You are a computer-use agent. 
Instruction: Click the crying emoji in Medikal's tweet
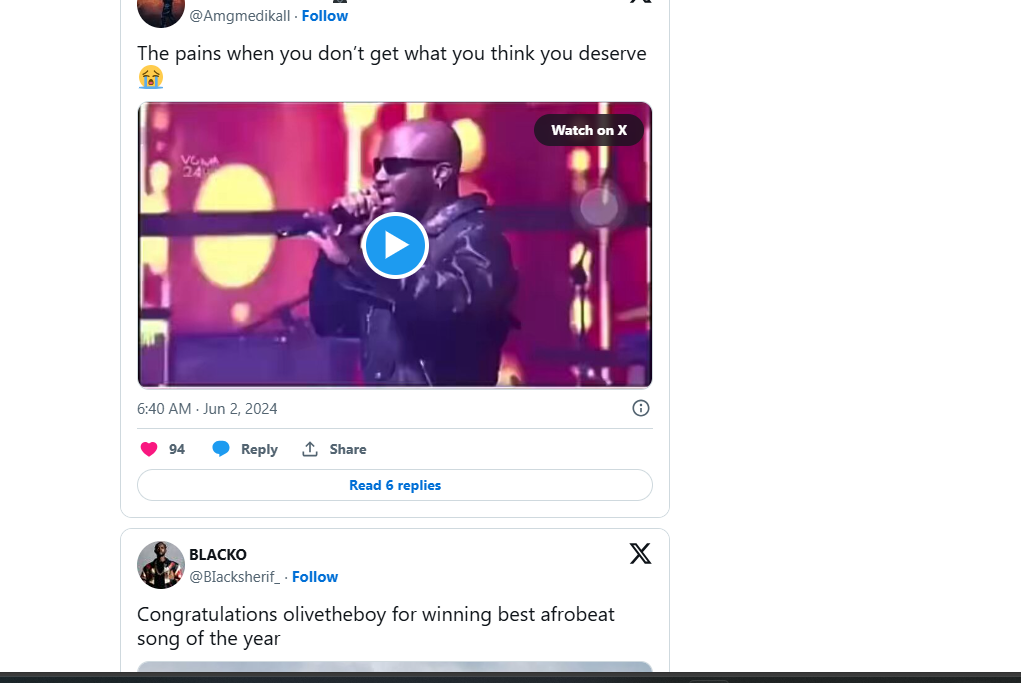pyautogui.click(x=151, y=78)
